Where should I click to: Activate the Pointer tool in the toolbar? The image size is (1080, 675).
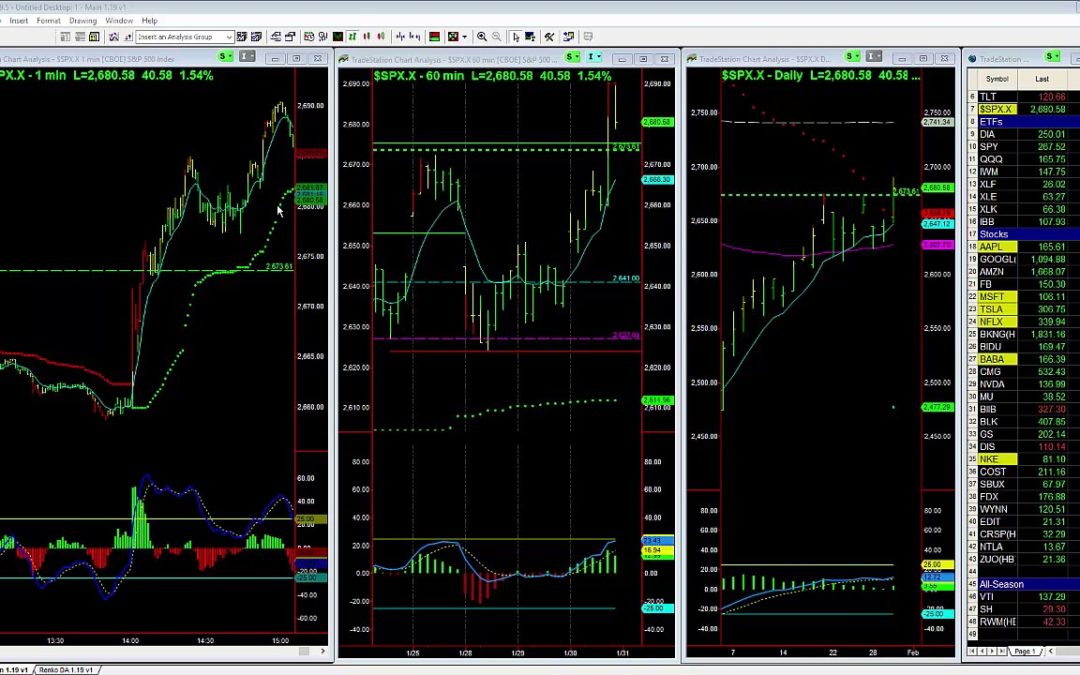516,37
